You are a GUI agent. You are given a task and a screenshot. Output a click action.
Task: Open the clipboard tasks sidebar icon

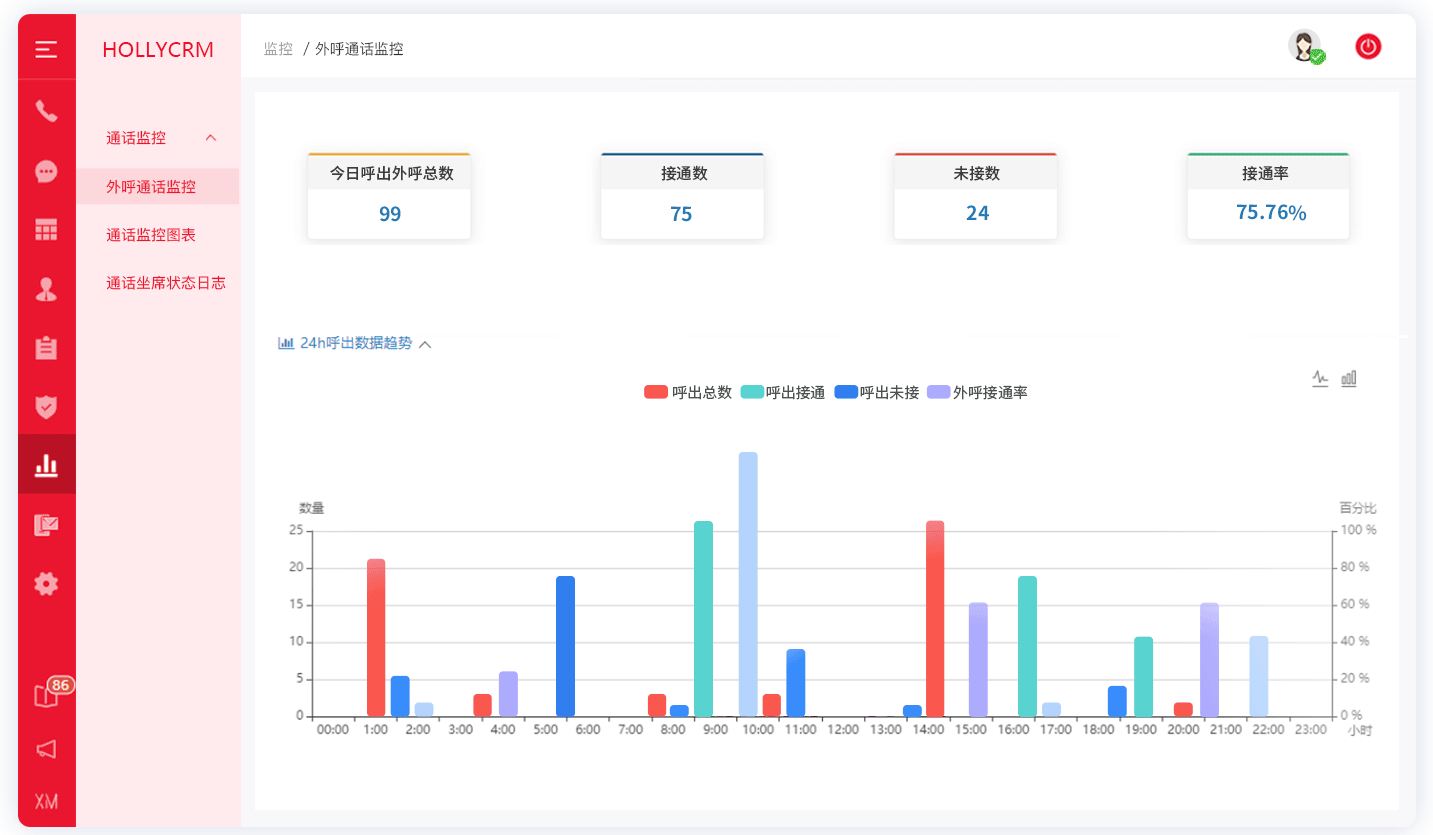click(x=46, y=348)
